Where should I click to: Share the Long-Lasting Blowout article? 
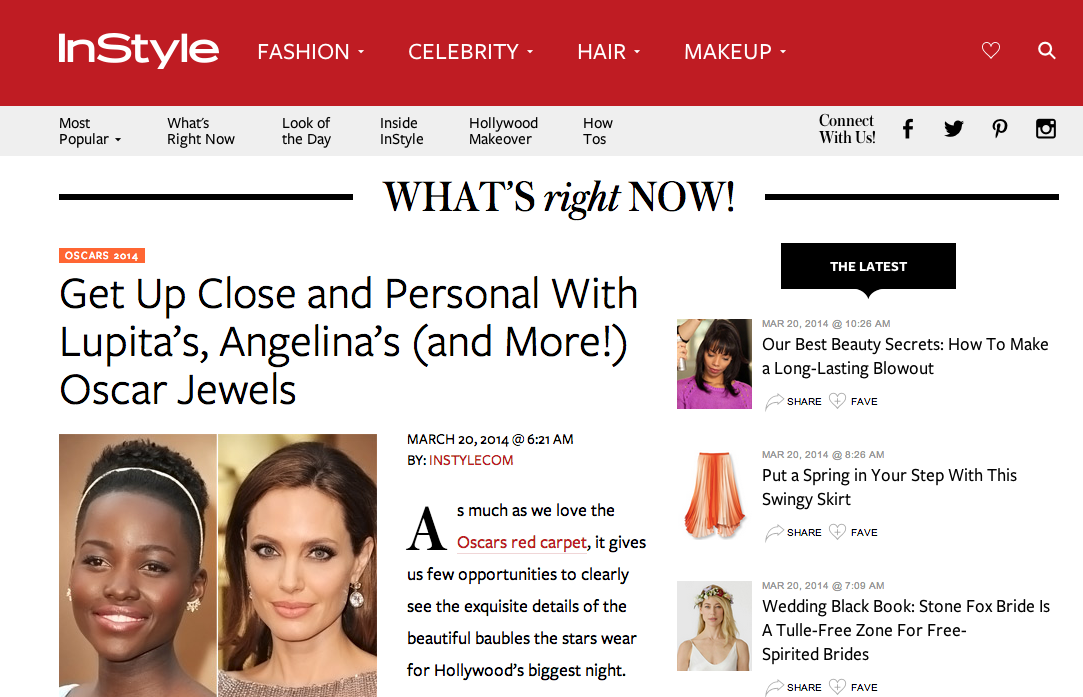click(793, 401)
